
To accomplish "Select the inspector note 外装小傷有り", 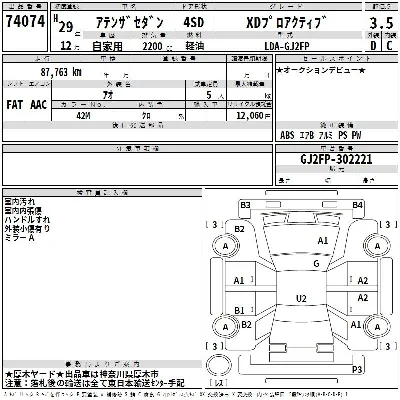I will click(27, 229).
